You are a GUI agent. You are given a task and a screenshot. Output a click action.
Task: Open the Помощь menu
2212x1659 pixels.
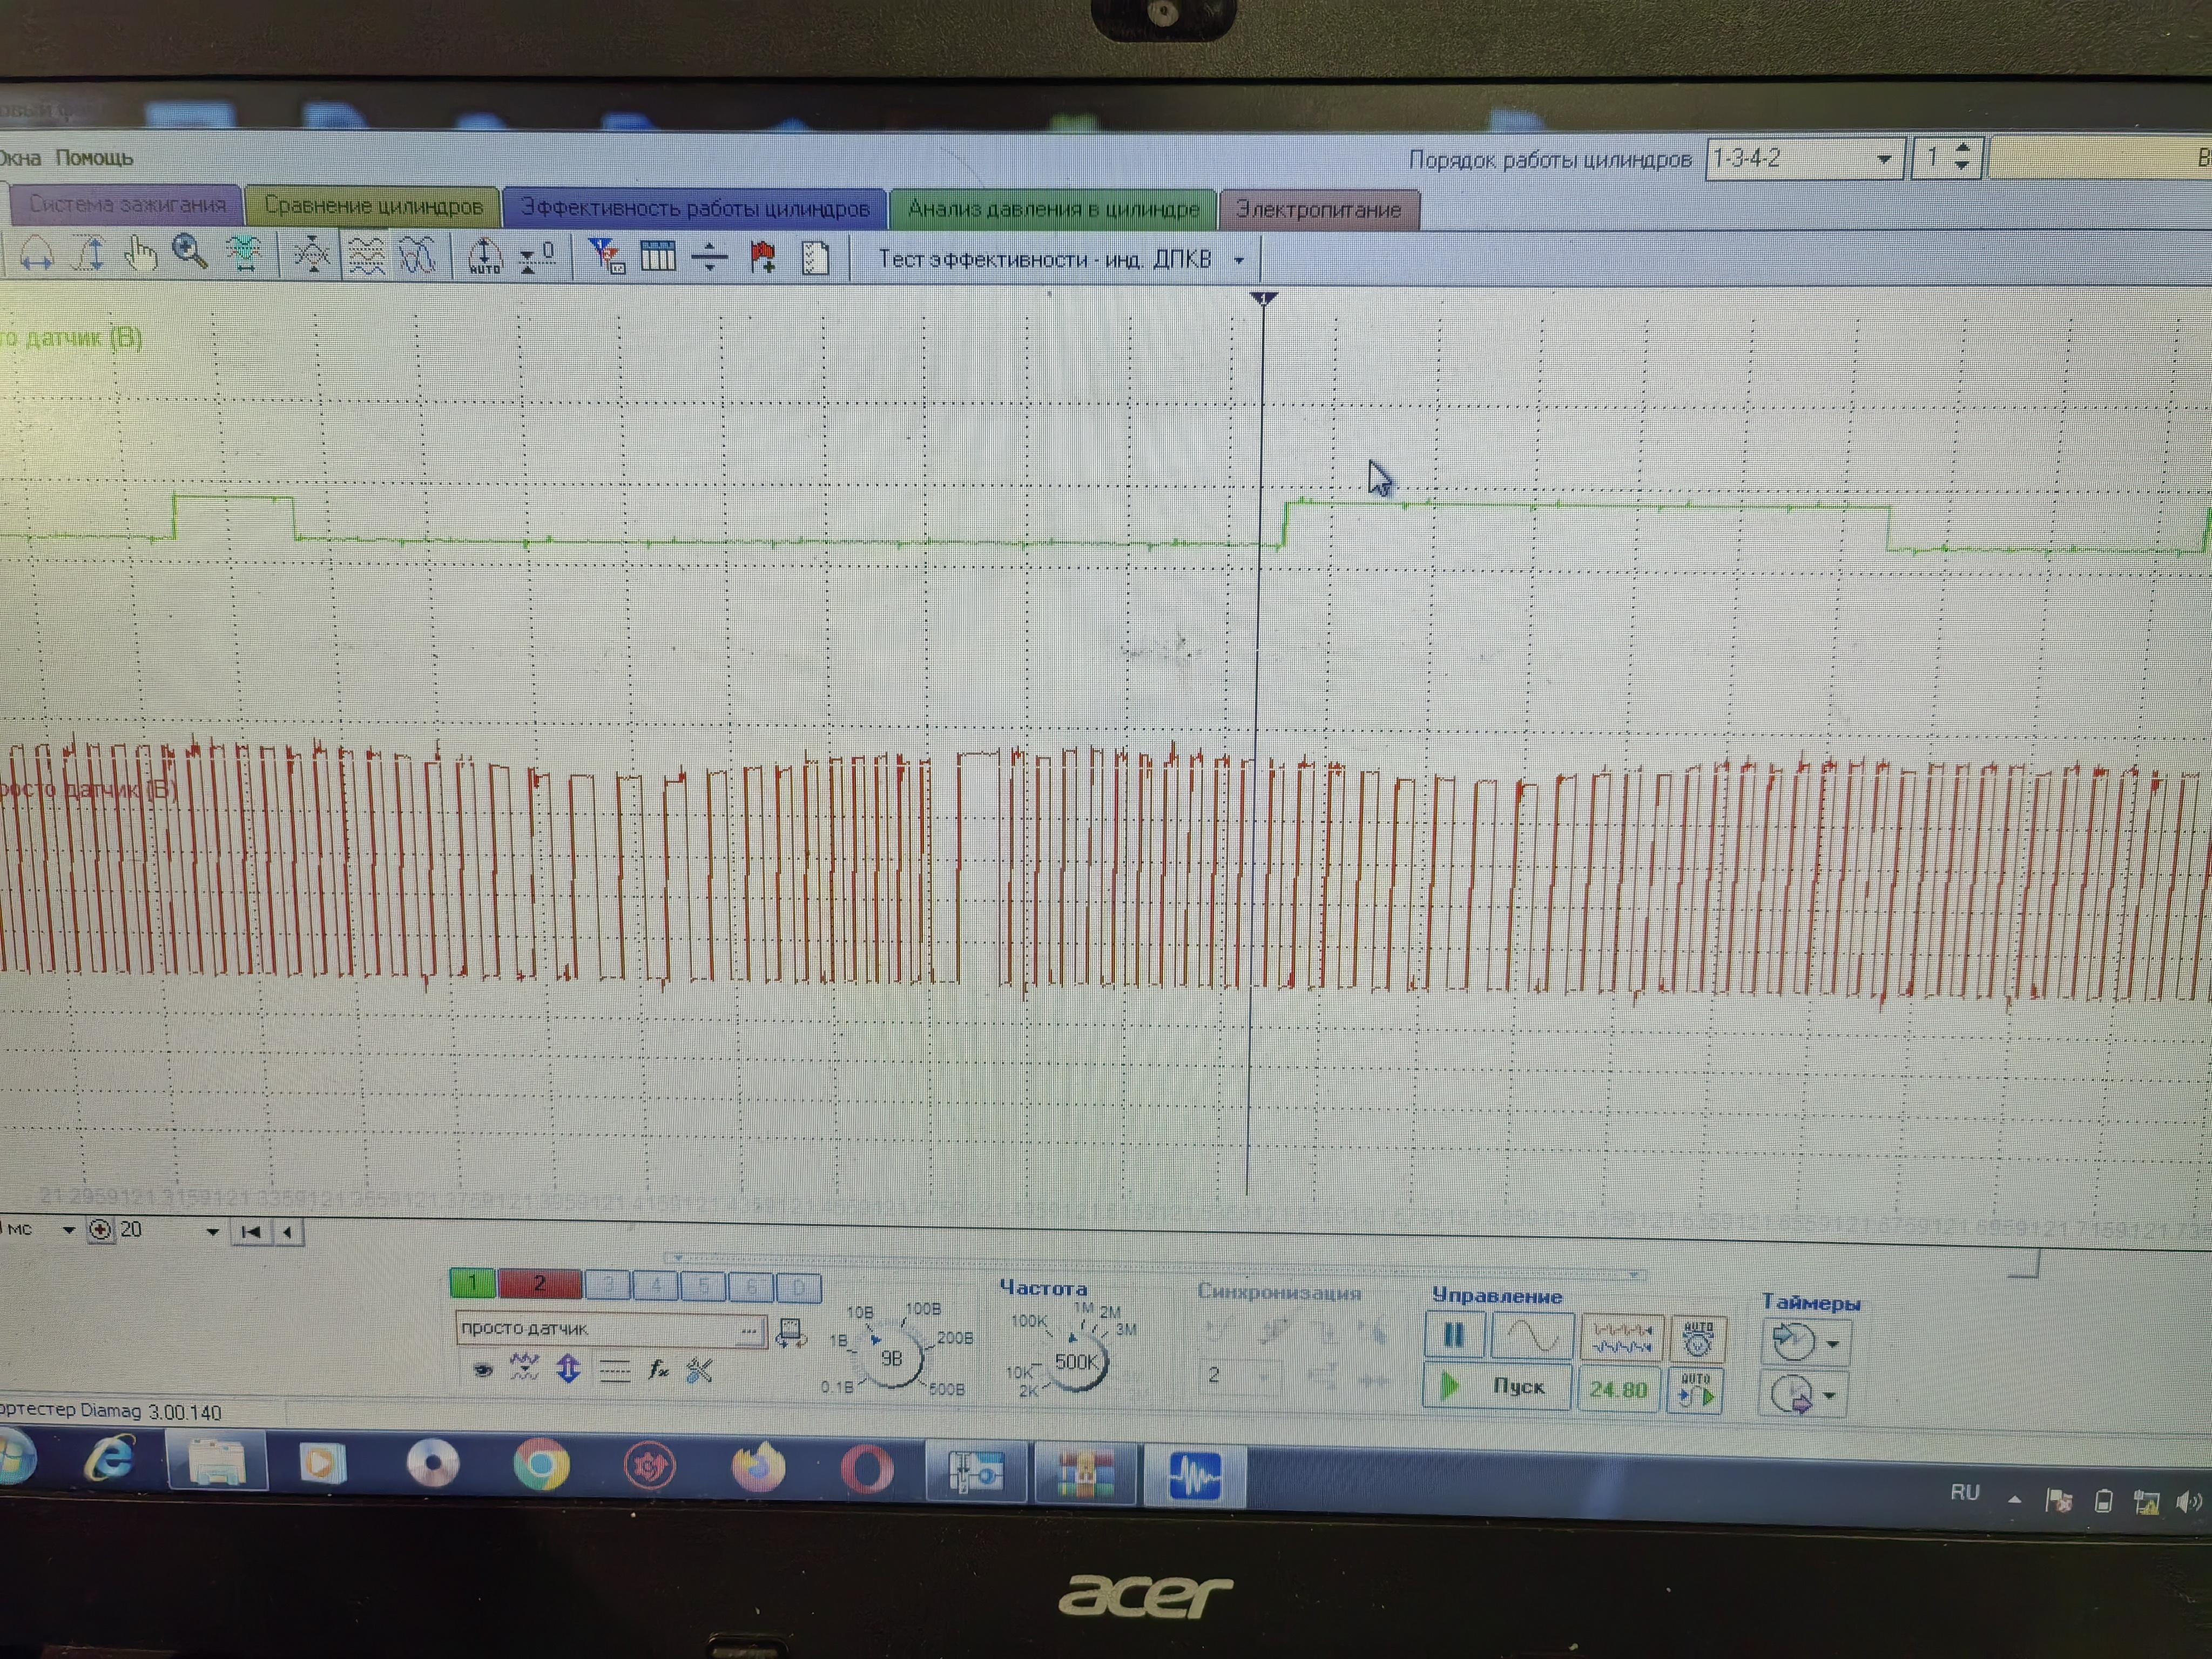(94, 158)
